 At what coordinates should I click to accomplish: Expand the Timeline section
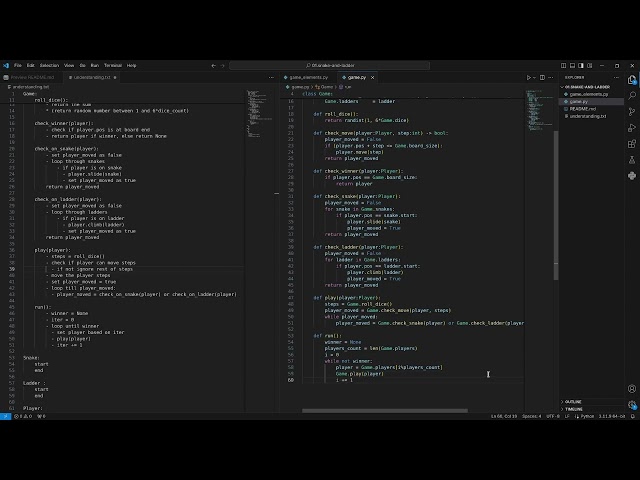coord(591,409)
